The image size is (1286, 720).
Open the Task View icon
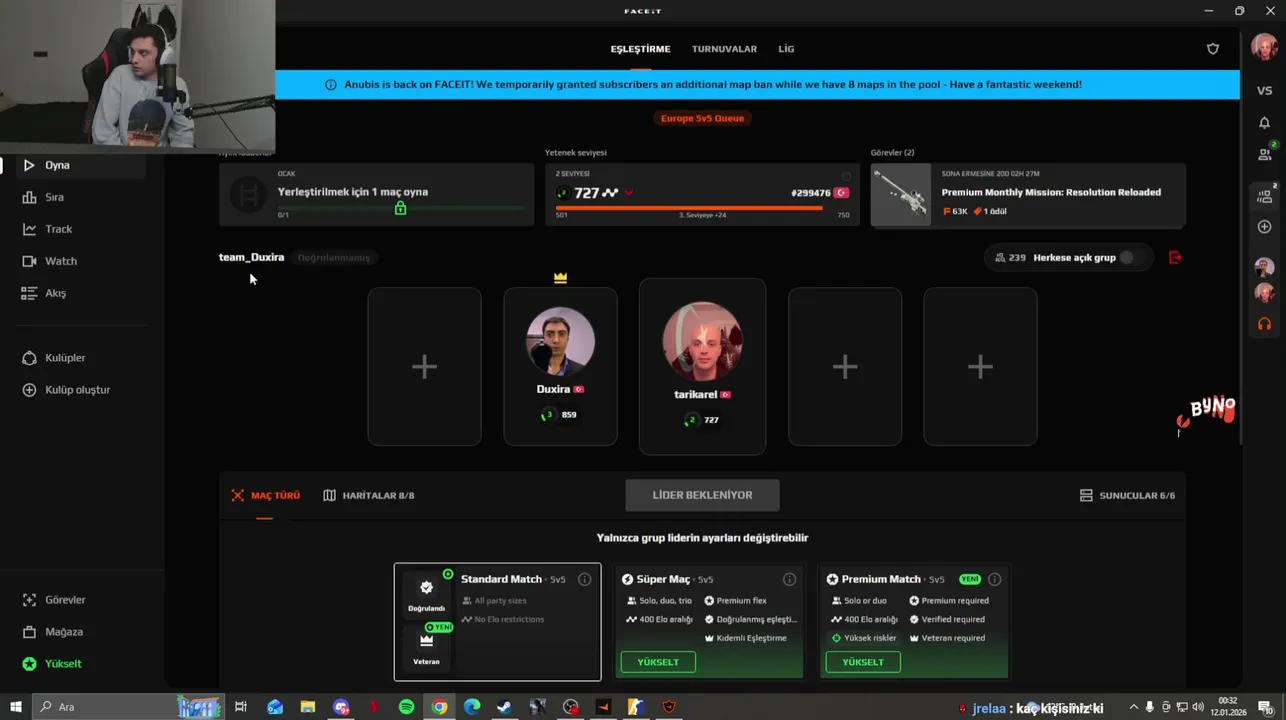(x=241, y=707)
